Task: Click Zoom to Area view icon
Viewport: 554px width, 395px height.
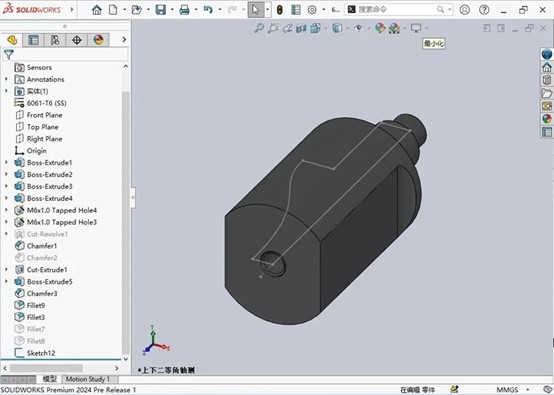Action: pyautogui.click(x=273, y=28)
